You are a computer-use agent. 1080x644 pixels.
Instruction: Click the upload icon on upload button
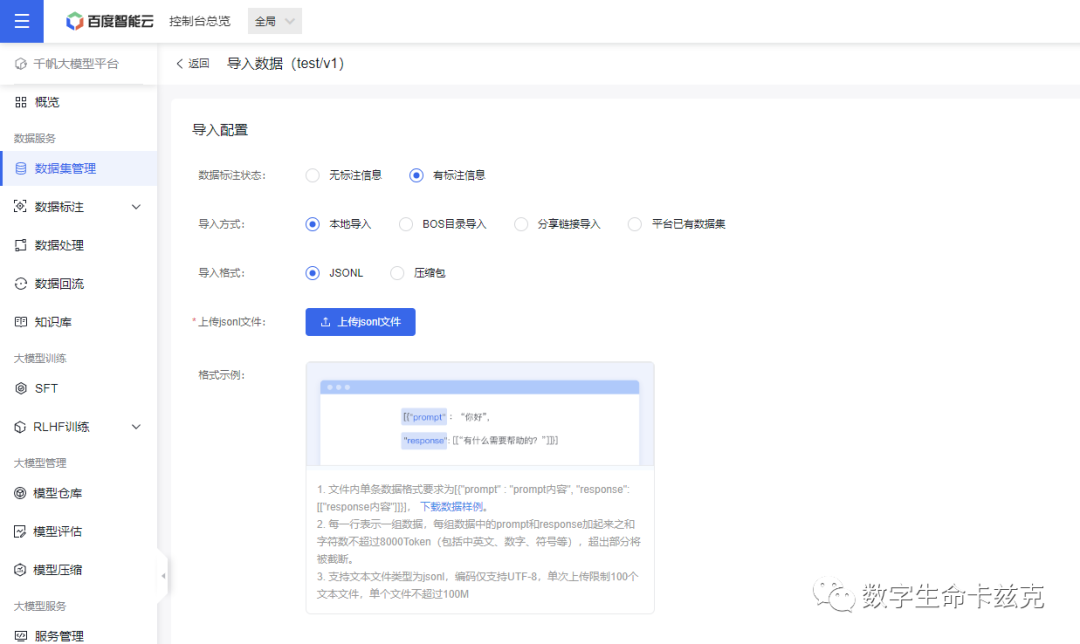point(325,322)
